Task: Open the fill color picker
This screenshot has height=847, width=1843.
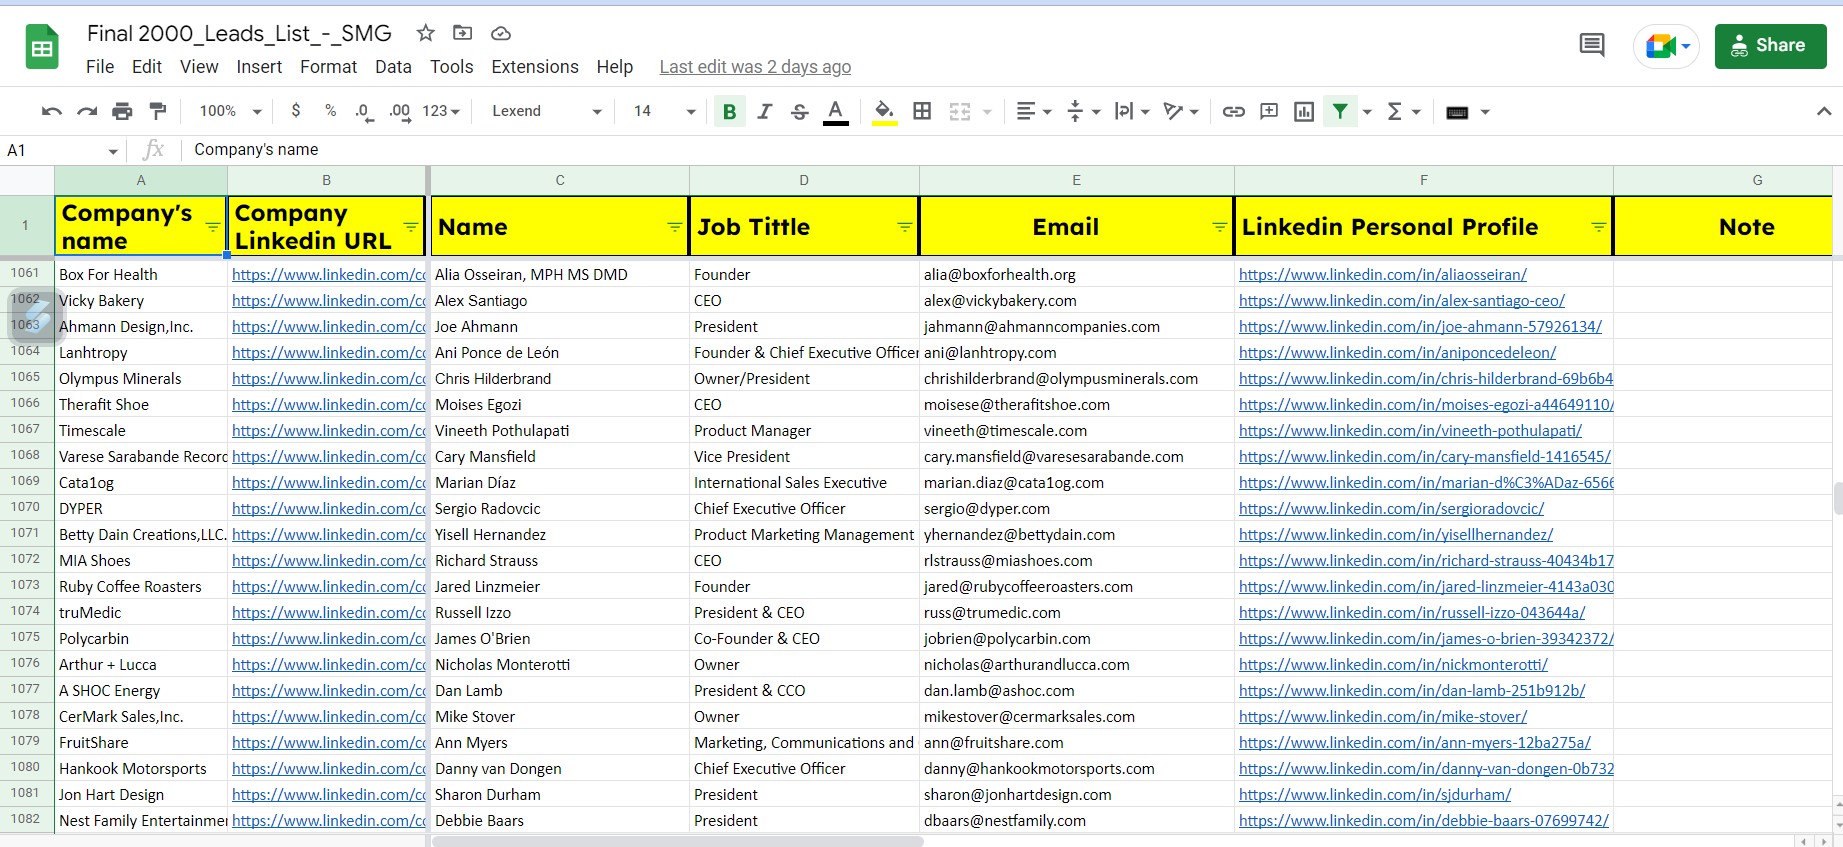Action: 884,111
